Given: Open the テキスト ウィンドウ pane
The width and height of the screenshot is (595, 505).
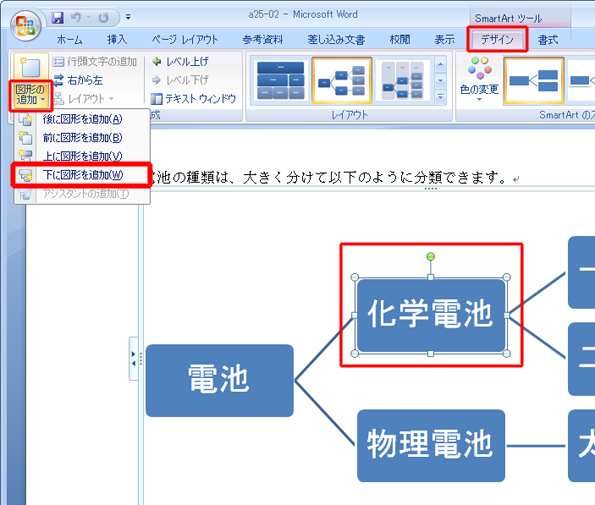Looking at the screenshot, I should tap(194, 99).
